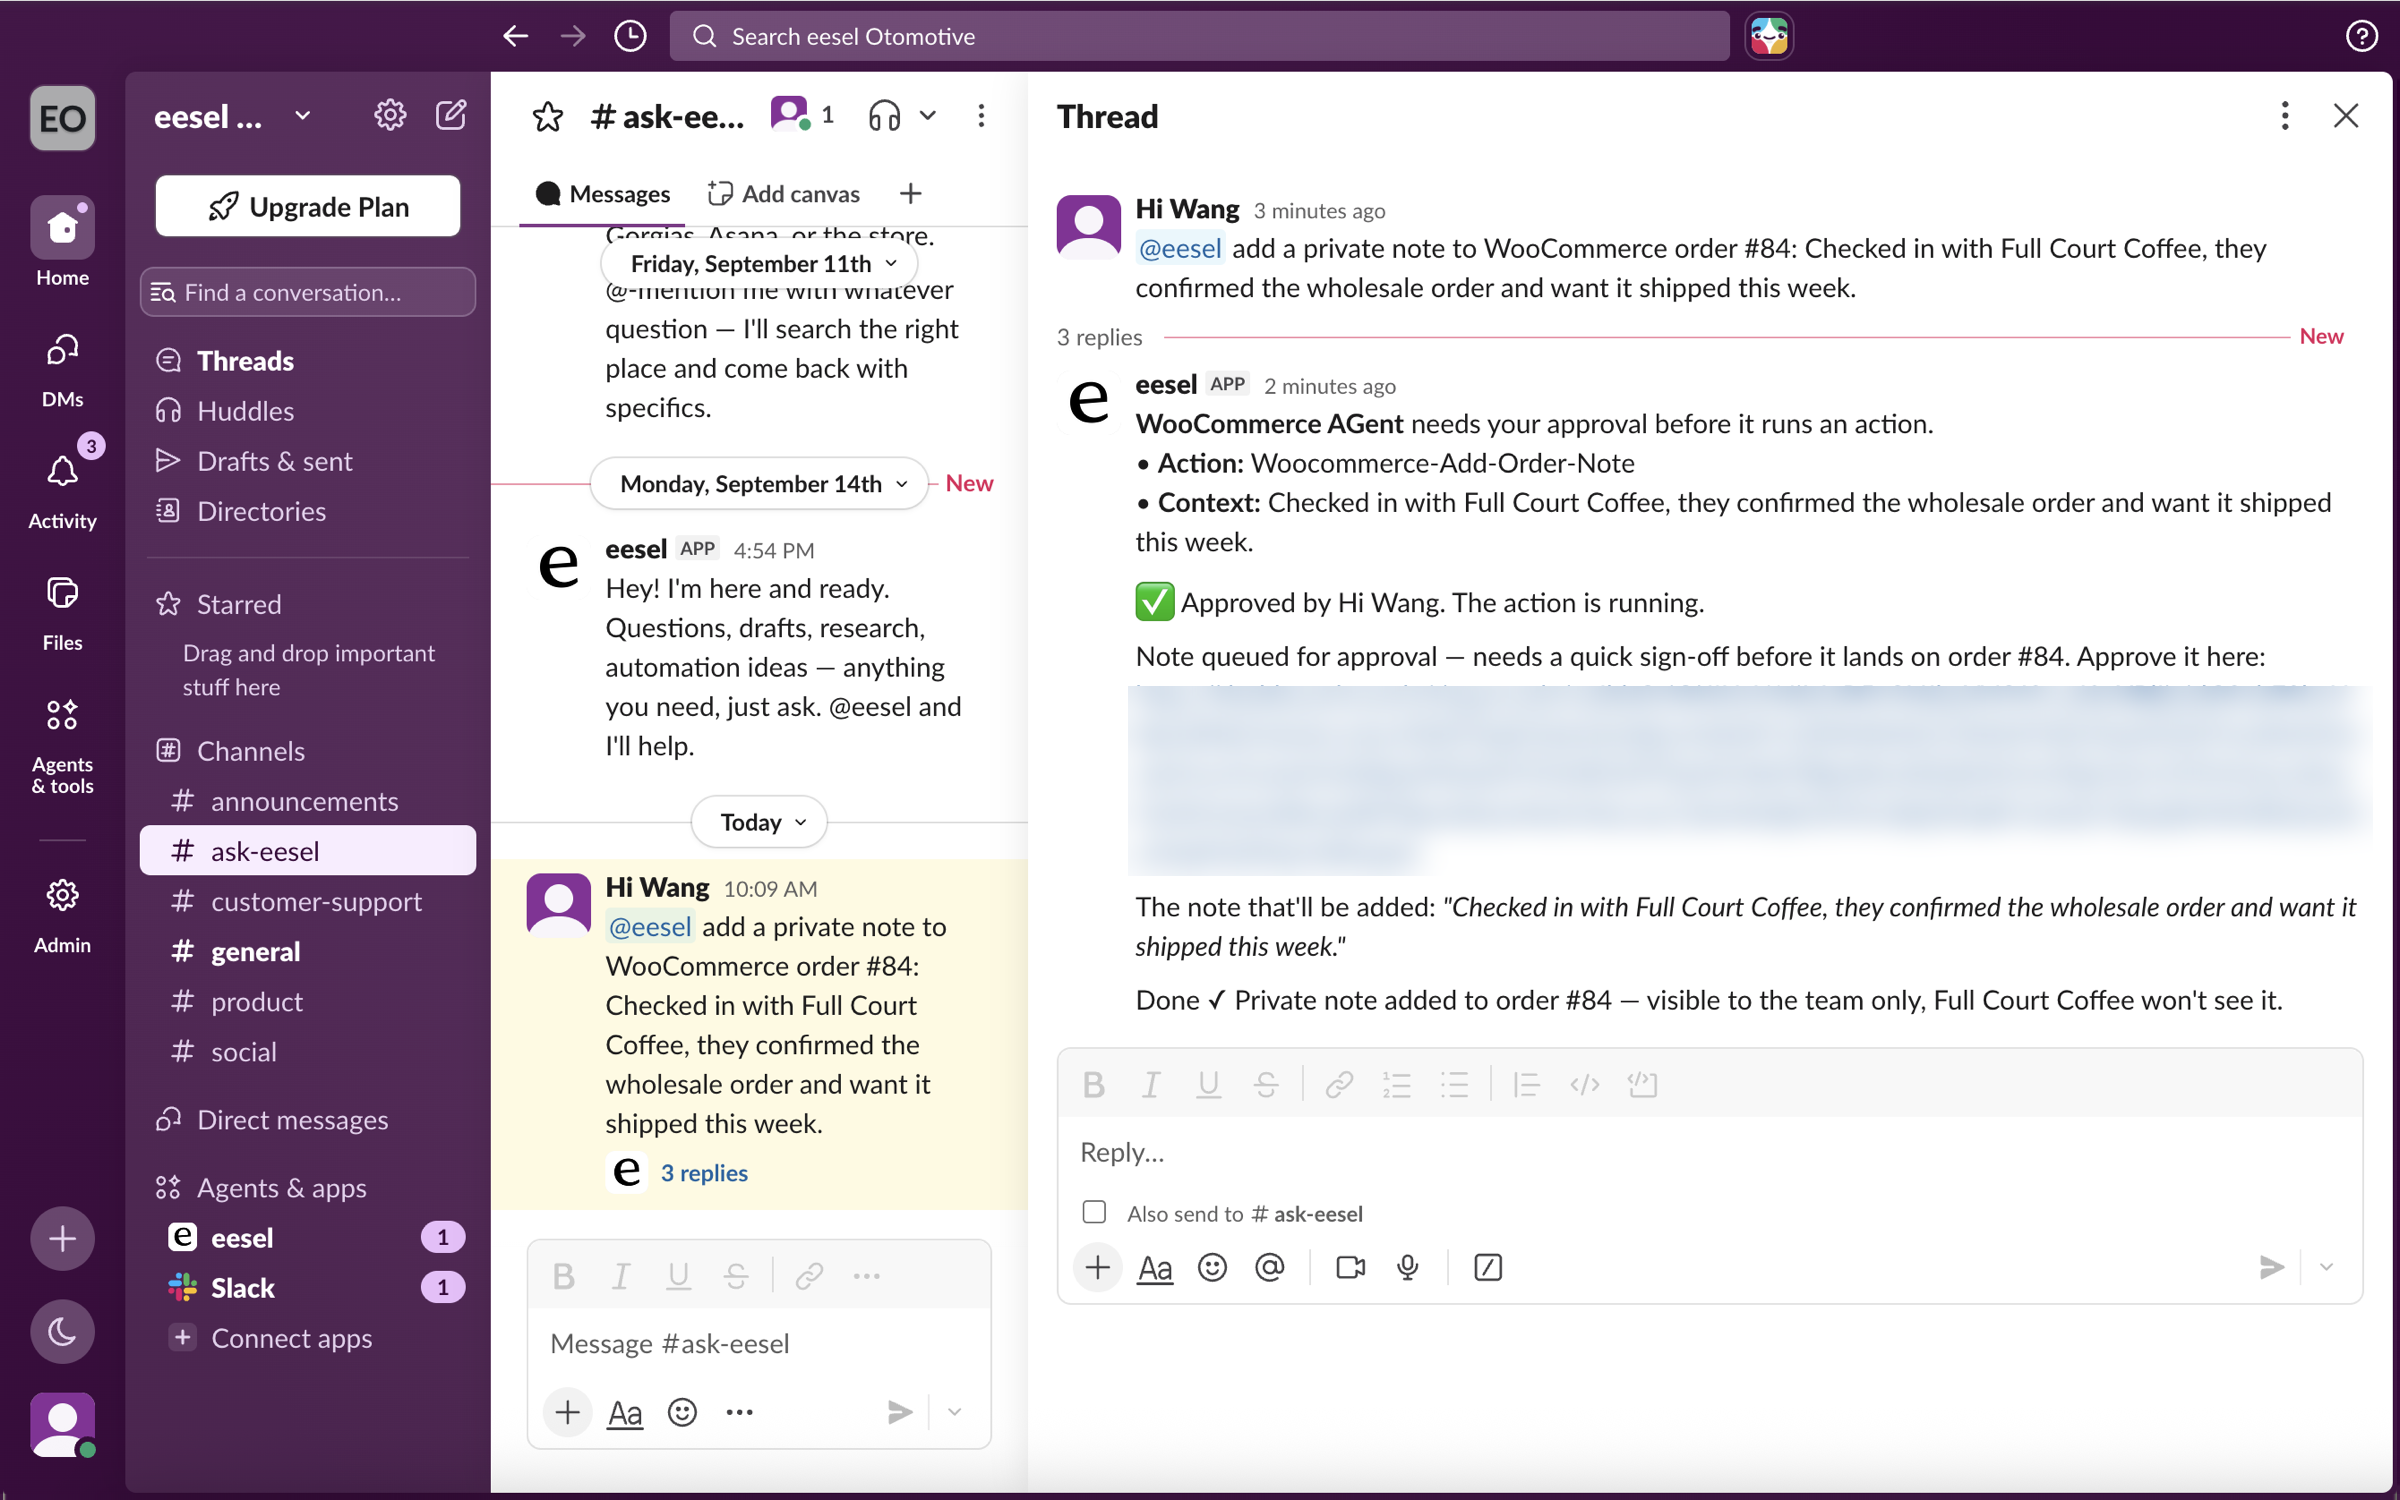
Task: Expand the huddle options chevron
Action: click(928, 116)
